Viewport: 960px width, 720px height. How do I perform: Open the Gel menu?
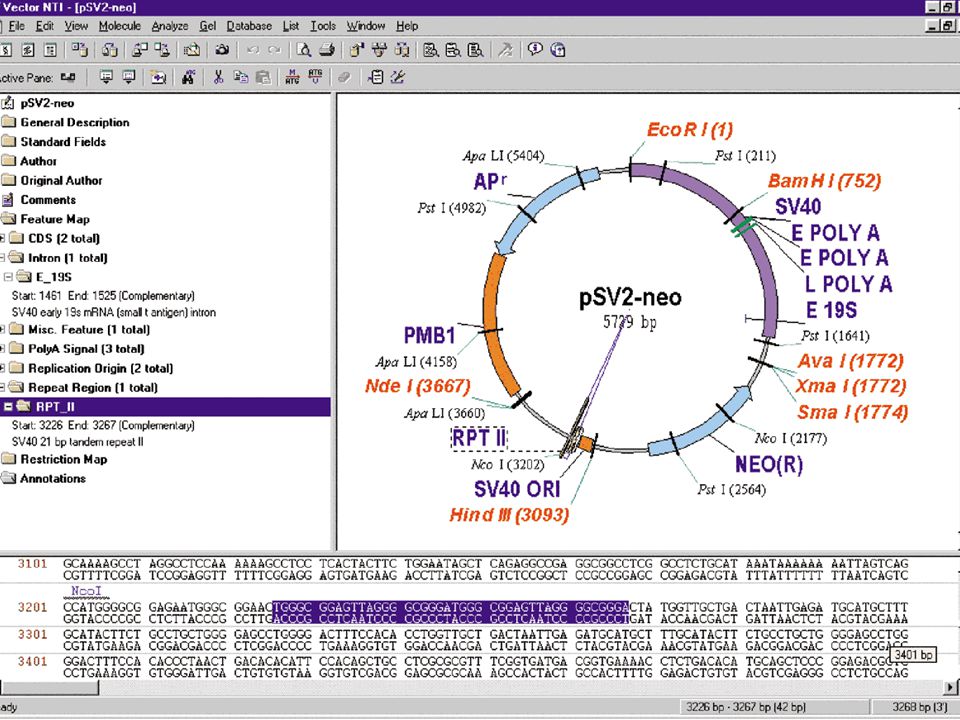coord(208,26)
